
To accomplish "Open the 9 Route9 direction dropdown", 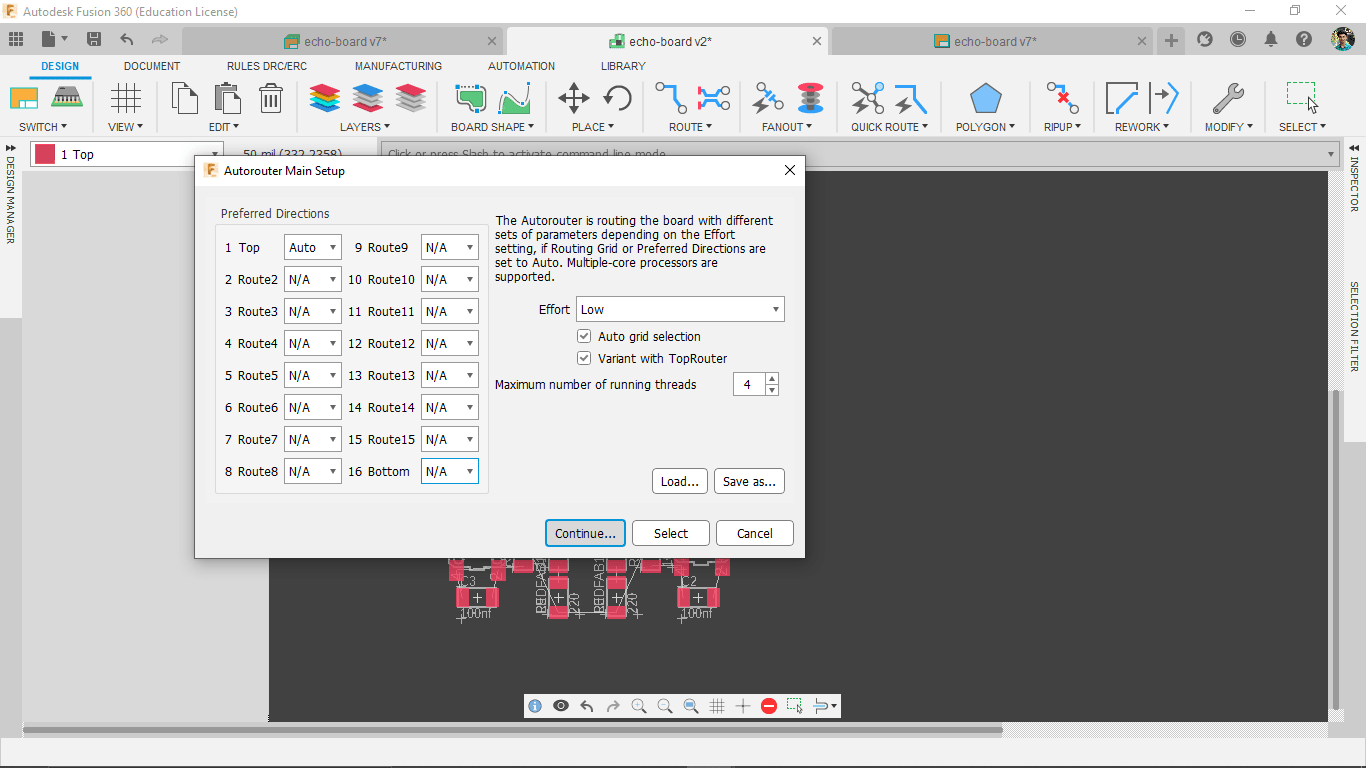I will pyautogui.click(x=450, y=247).
